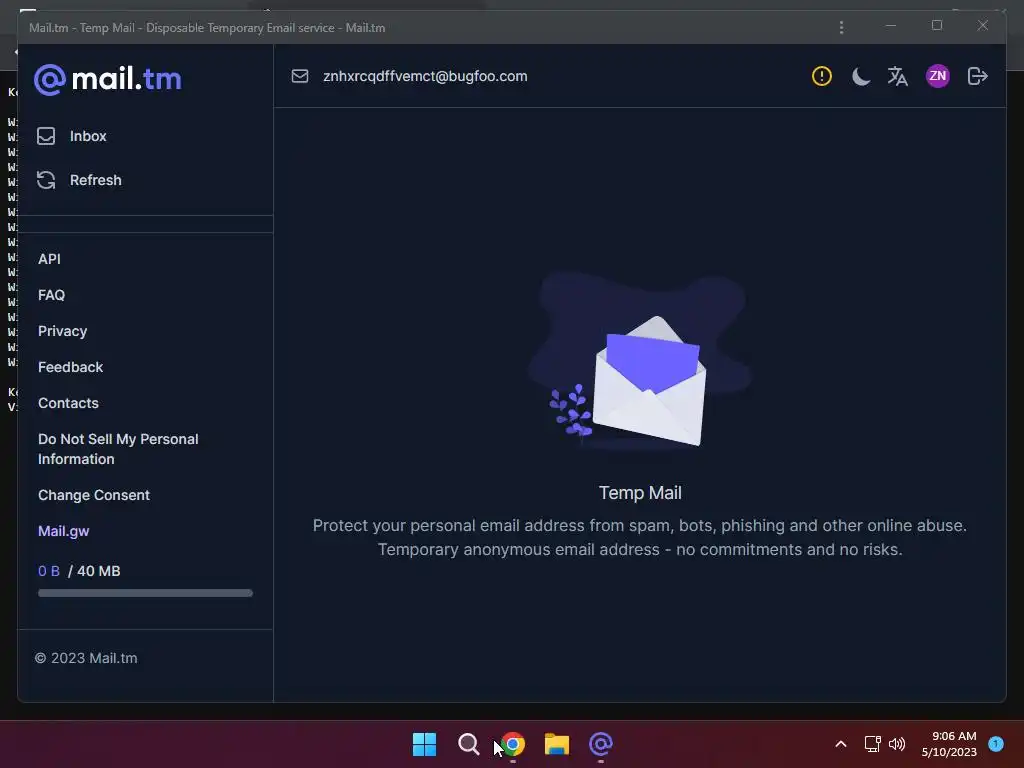Open the window's three-dot menu
Screen dimensions: 1024x768
coord(841,27)
